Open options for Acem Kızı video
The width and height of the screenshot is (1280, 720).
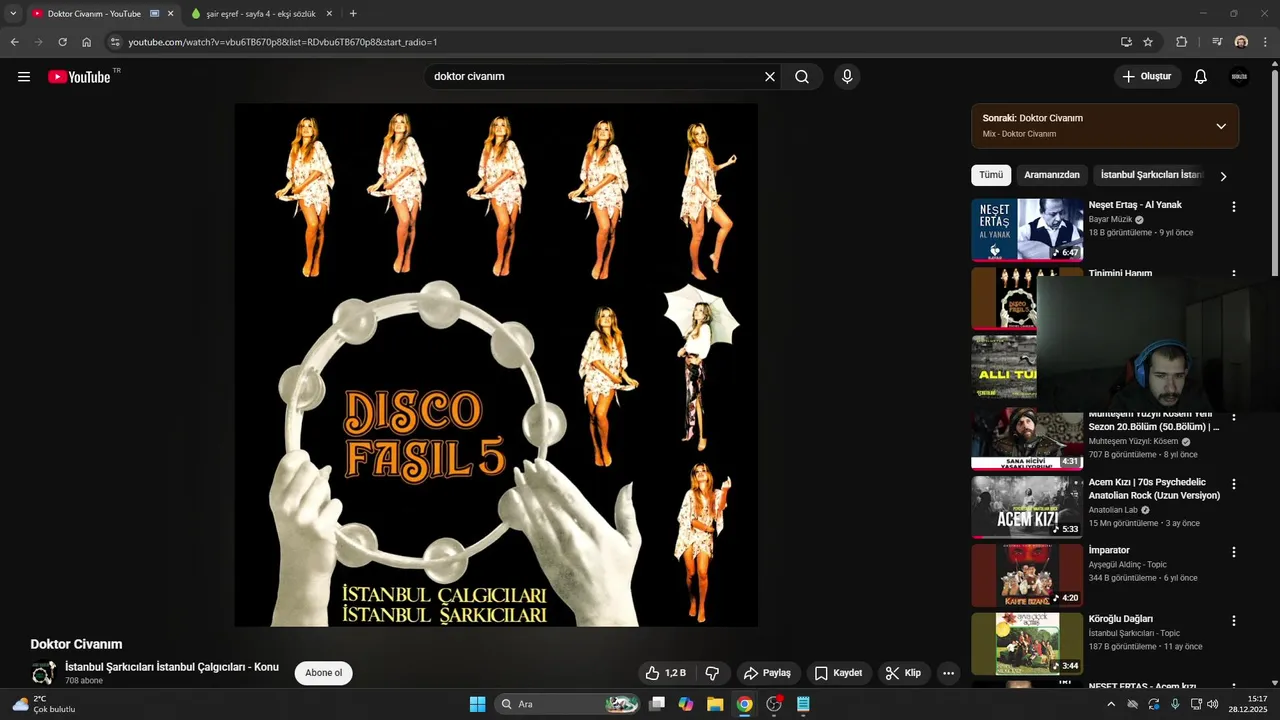tap(1234, 484)
